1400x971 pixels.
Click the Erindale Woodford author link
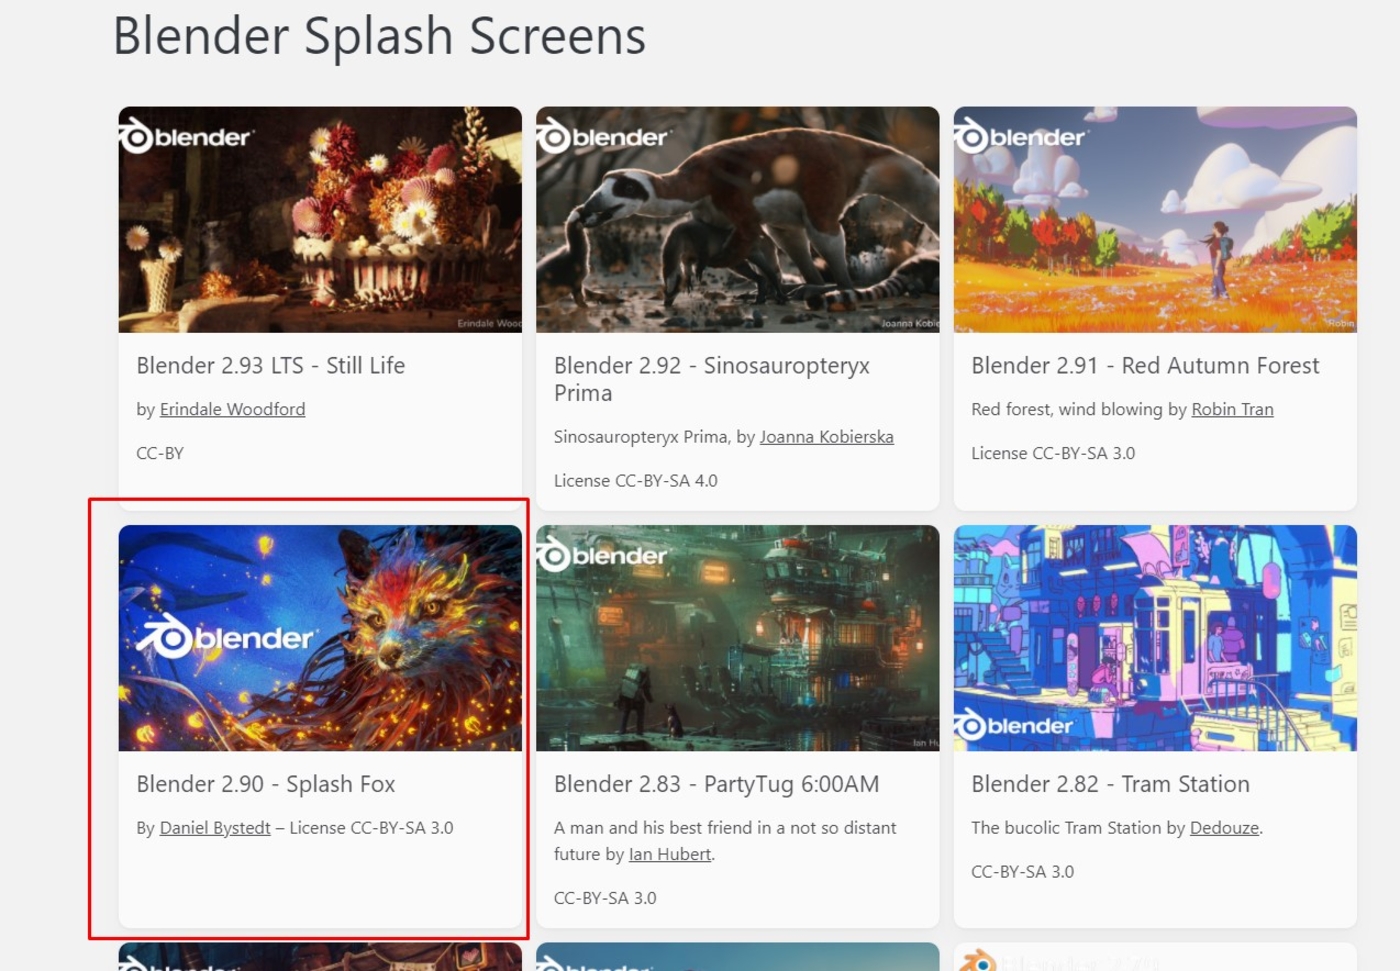[233, 409]
